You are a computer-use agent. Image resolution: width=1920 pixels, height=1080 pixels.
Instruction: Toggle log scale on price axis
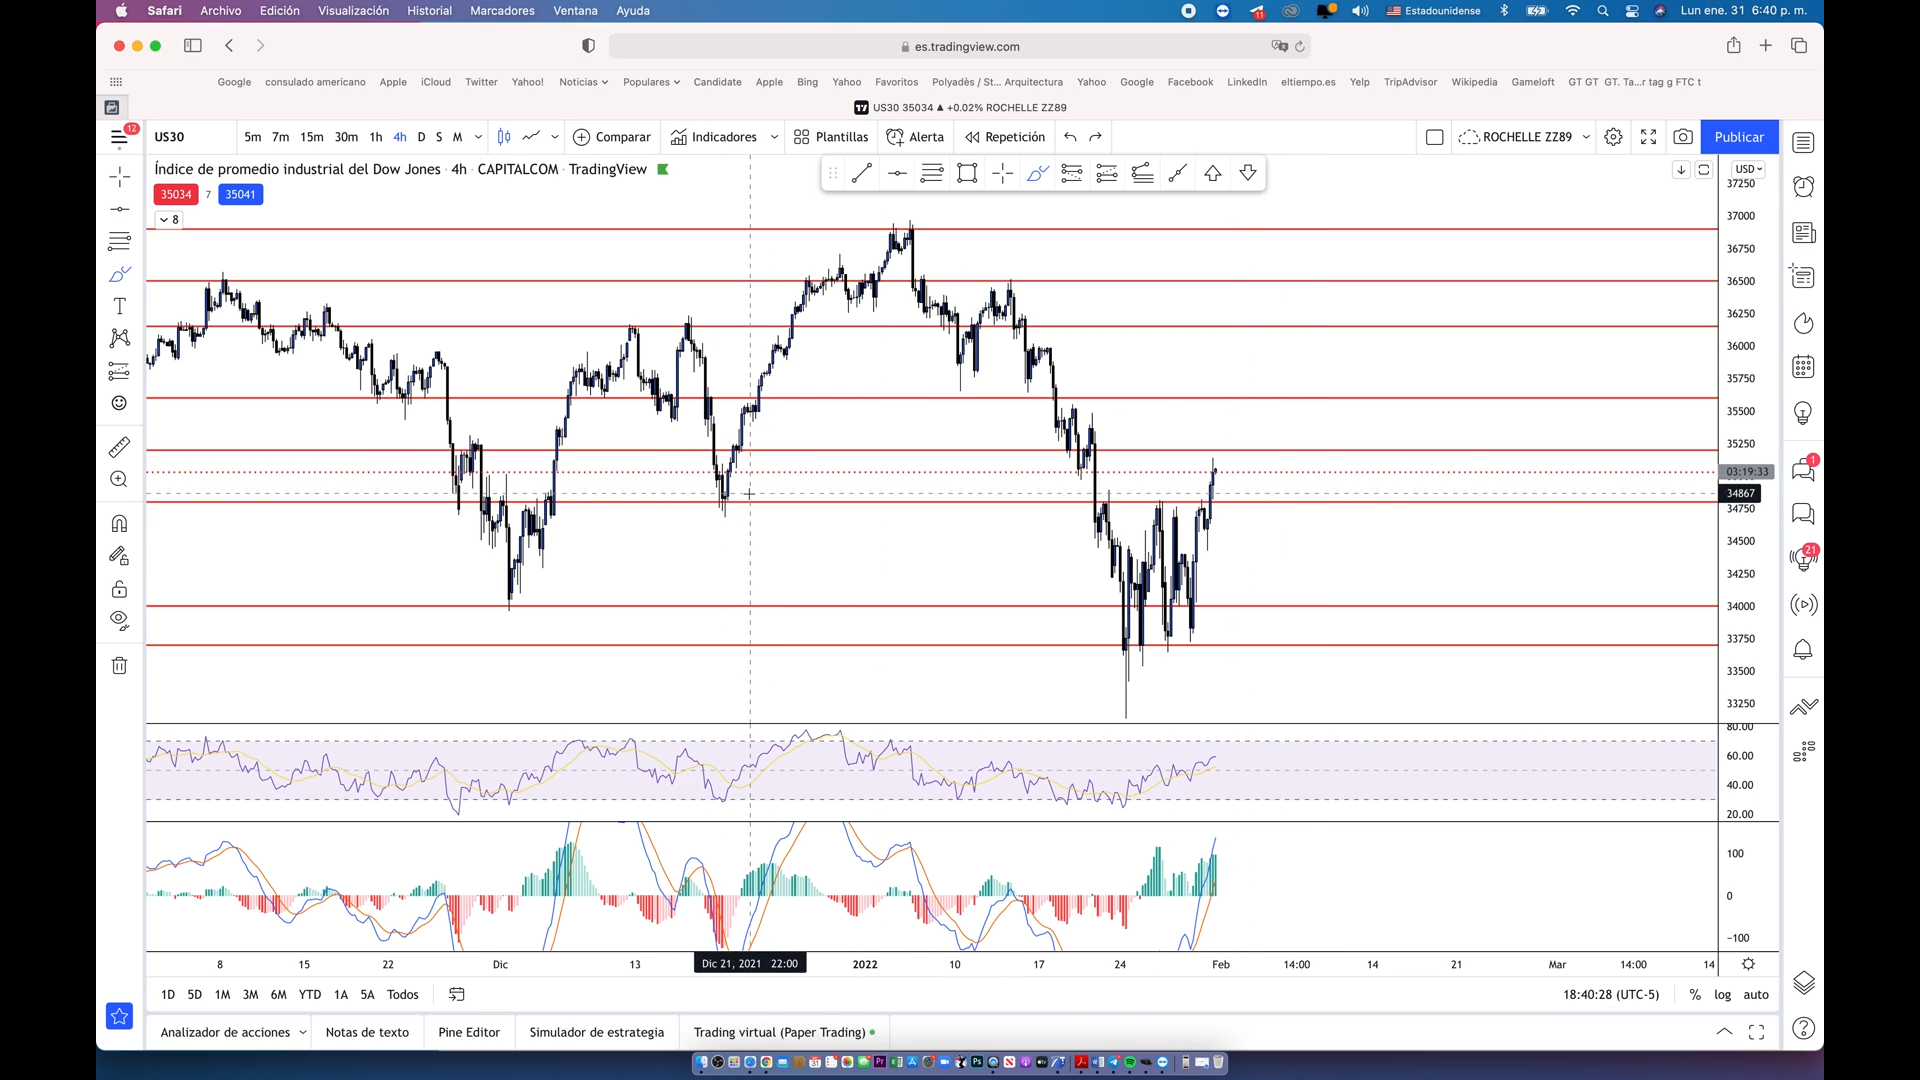pyautogui.click(x=1722, y=995)
